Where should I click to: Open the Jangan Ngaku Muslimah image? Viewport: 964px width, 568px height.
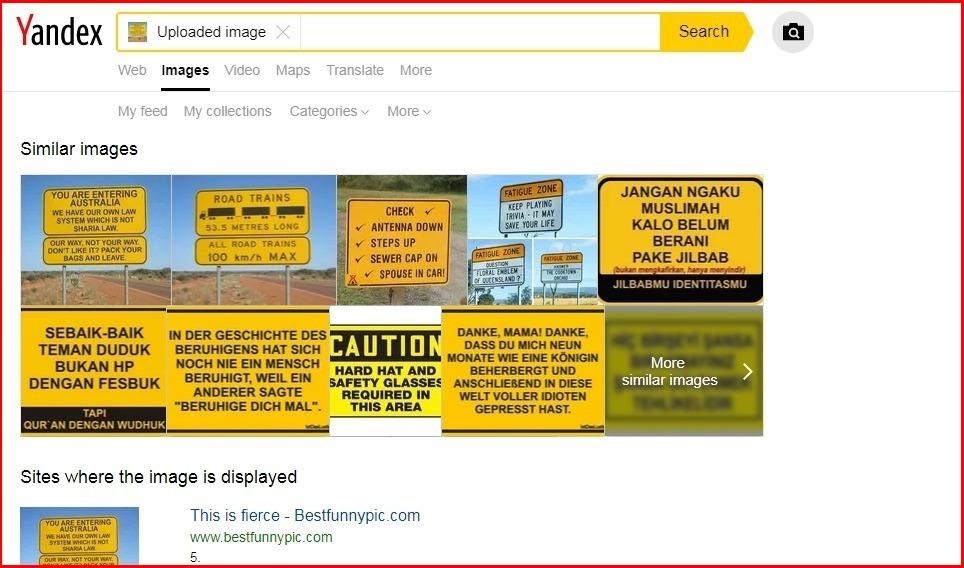pos(681,240)
